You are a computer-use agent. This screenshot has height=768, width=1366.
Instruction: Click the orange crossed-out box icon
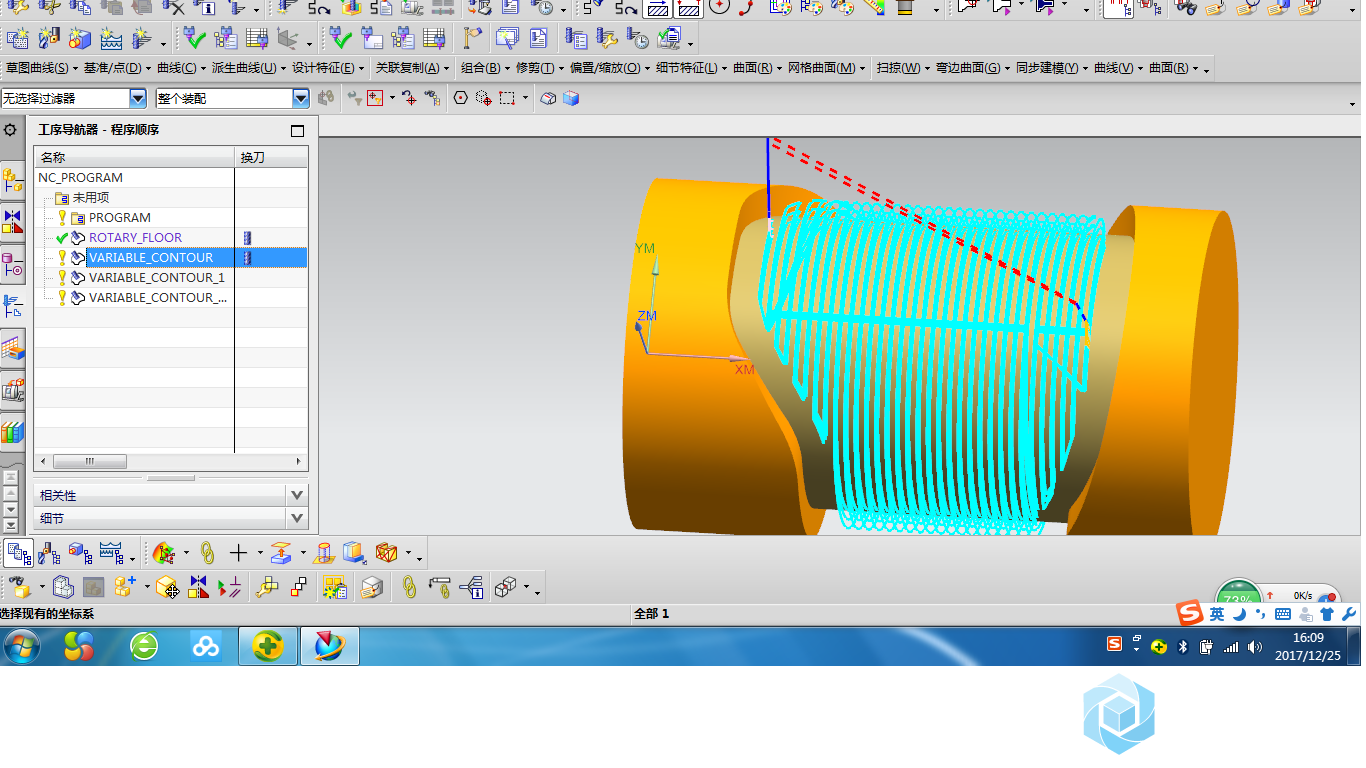point(387,553)
